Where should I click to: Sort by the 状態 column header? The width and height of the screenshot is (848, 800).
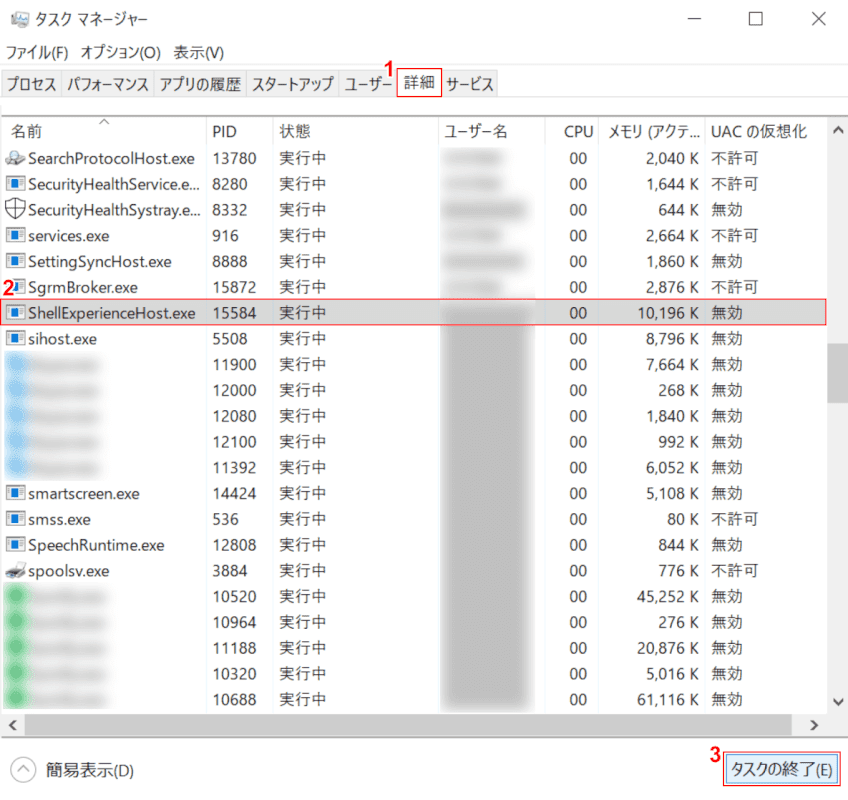[x=355, y=131]
